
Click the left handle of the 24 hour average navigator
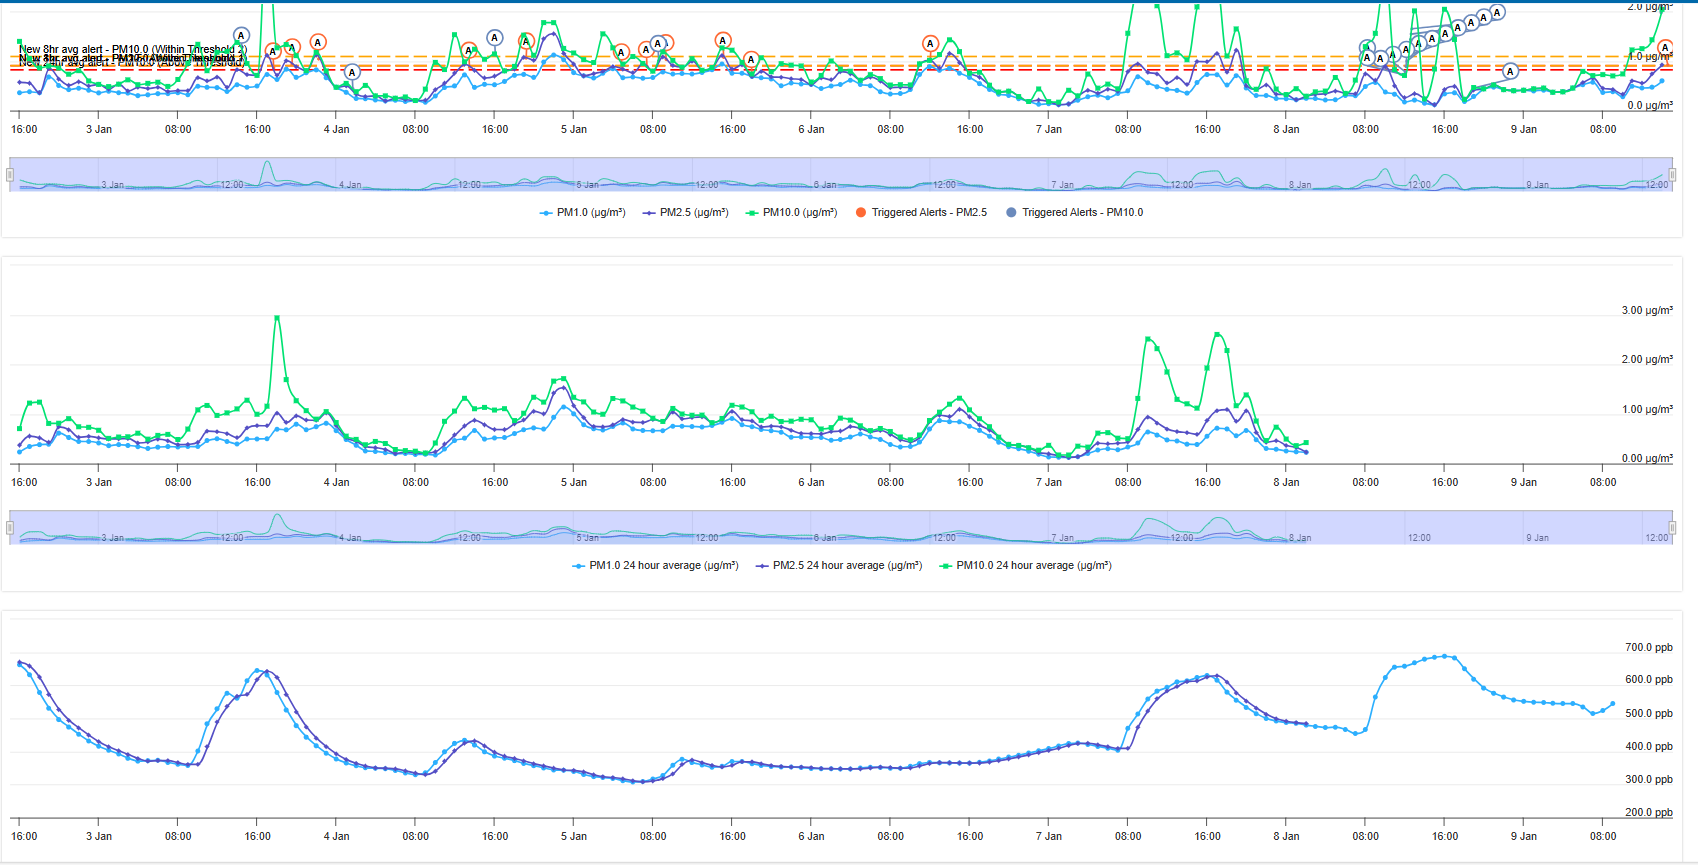pyautogui.click(x=10, y=527)
